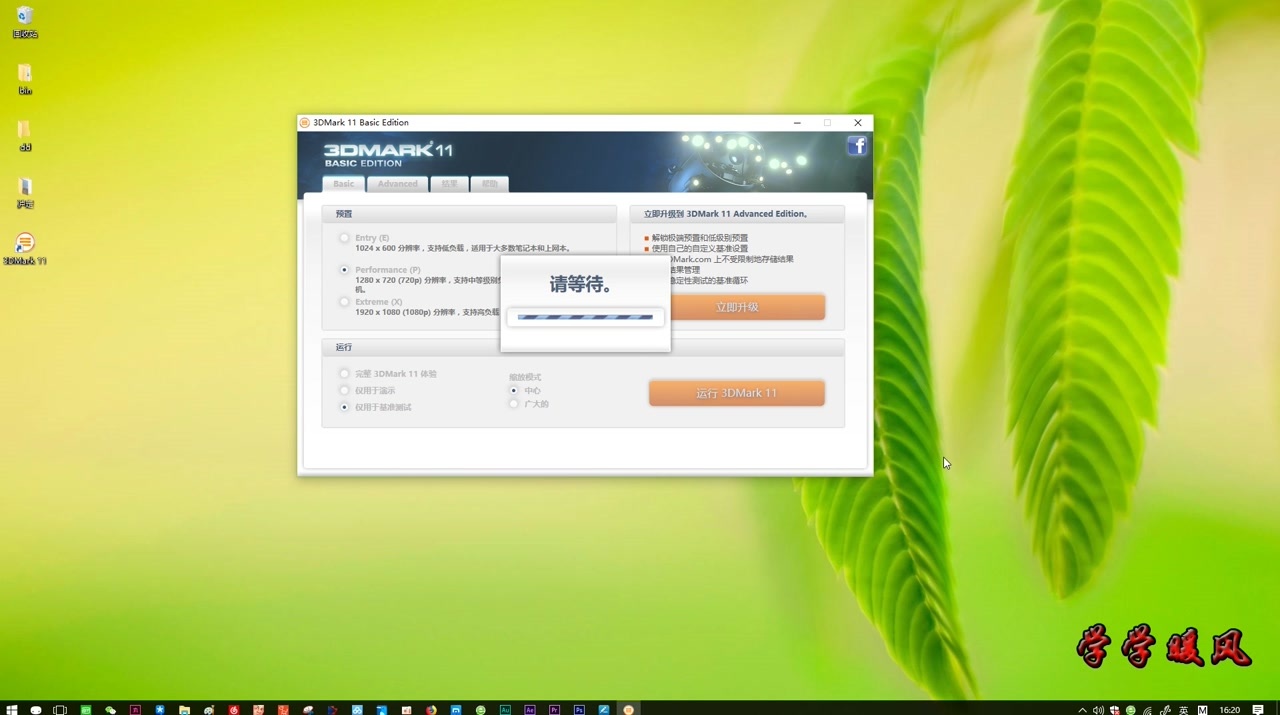Viewport: 1280px width, 715px height.
Task: Open WeChat from the taskbar
Action: (x=110, y=710)
